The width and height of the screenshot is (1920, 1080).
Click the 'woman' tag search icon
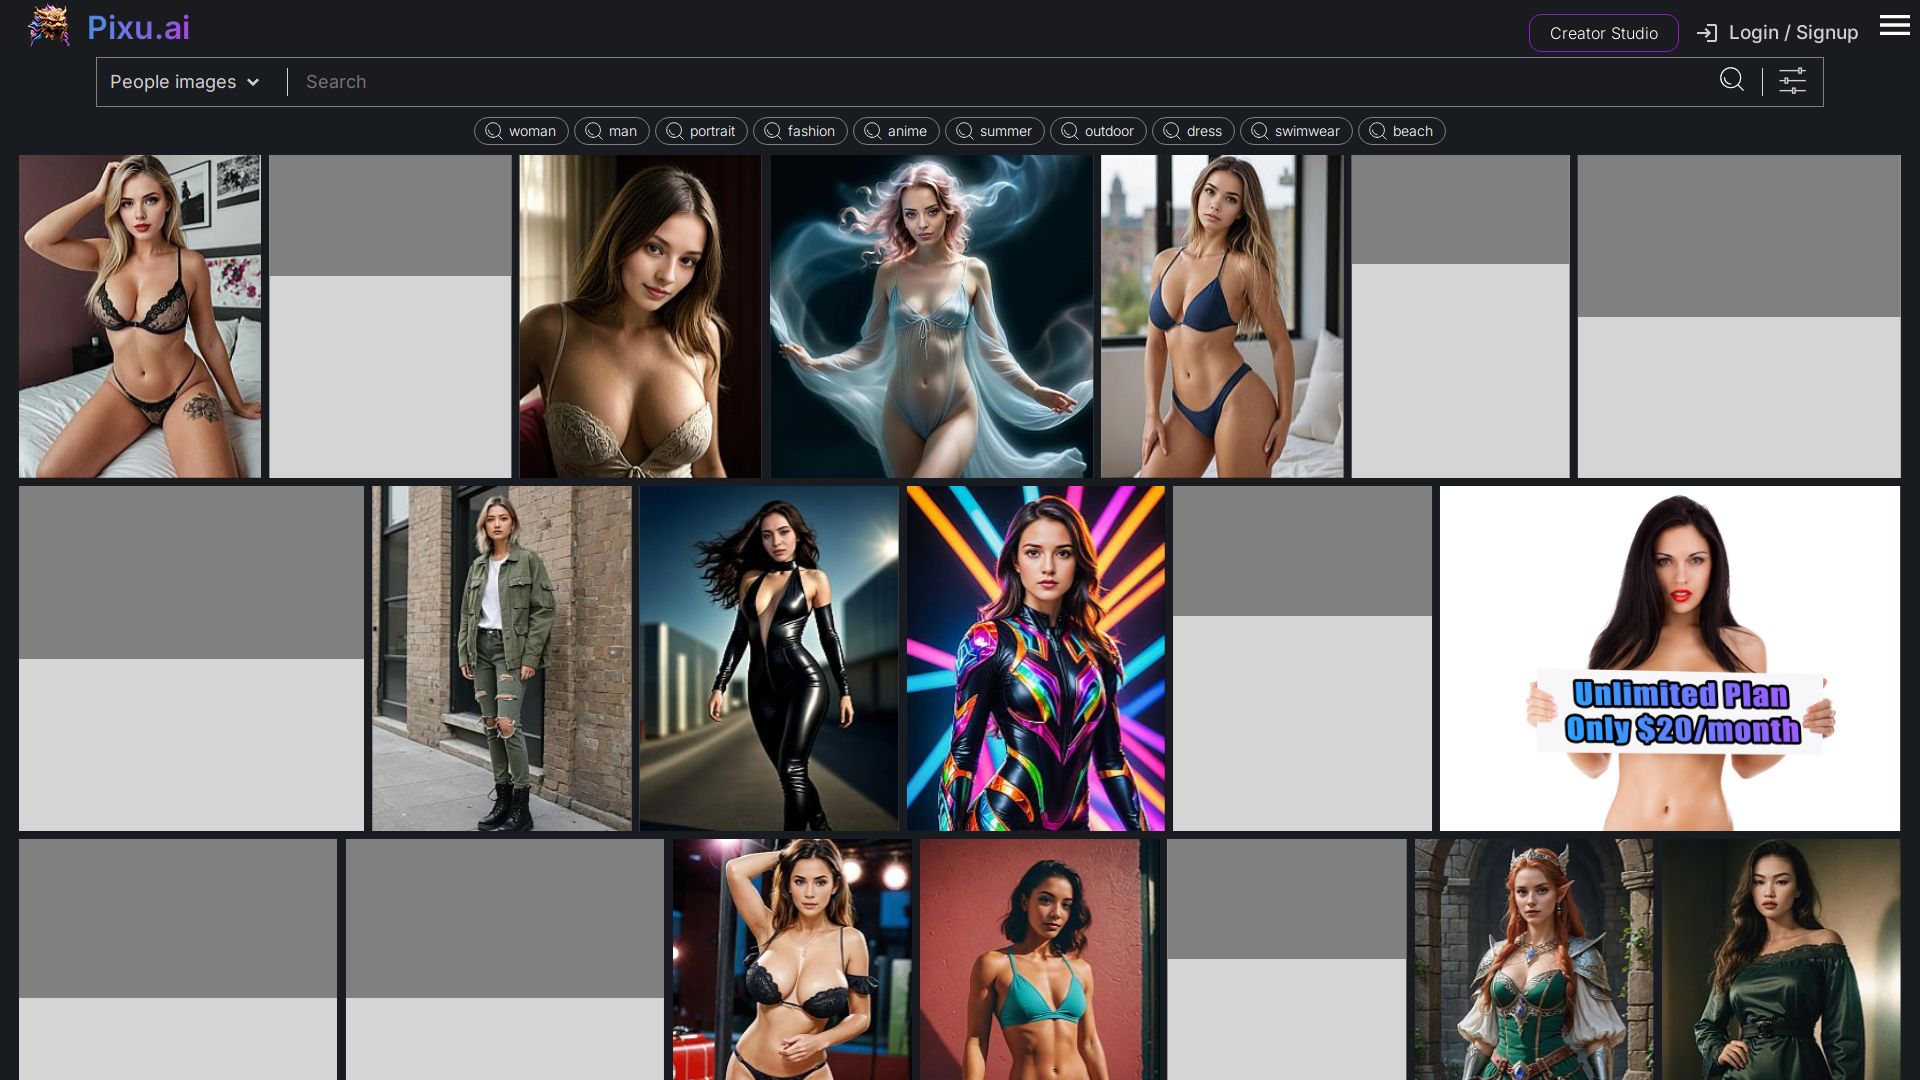(x=493, y=131)
